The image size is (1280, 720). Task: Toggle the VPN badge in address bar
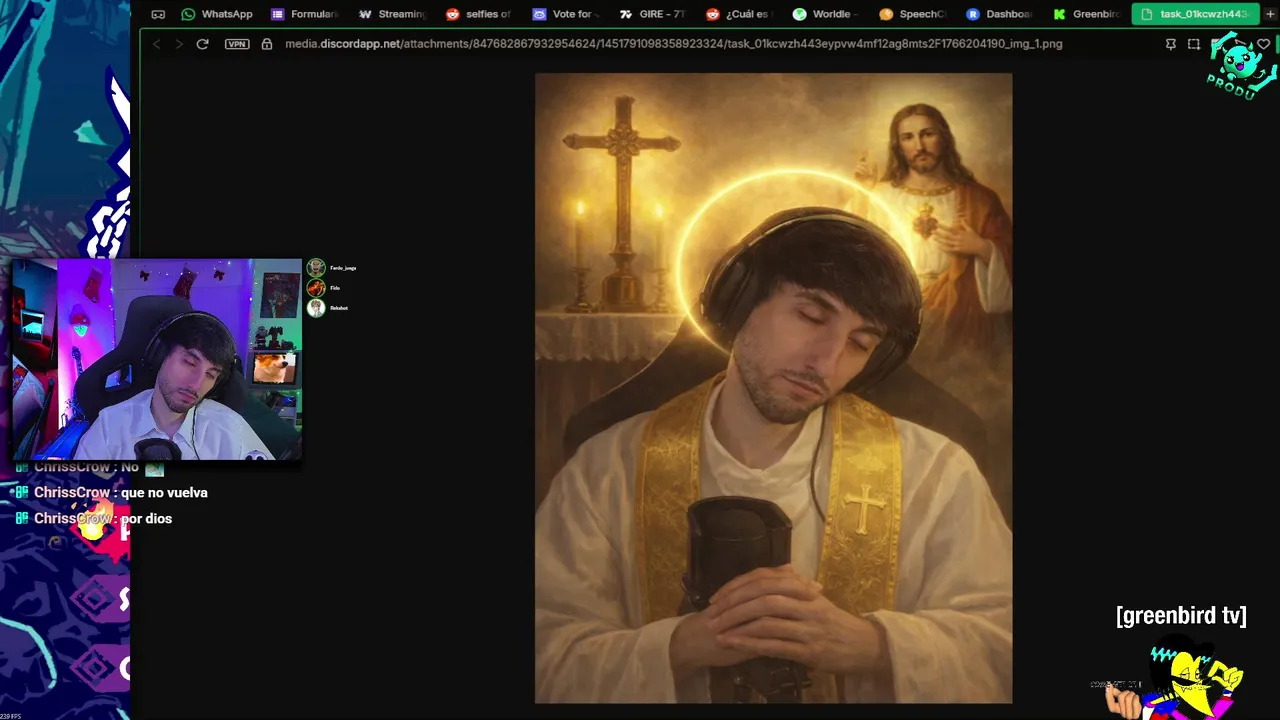[x=237, y=44]
